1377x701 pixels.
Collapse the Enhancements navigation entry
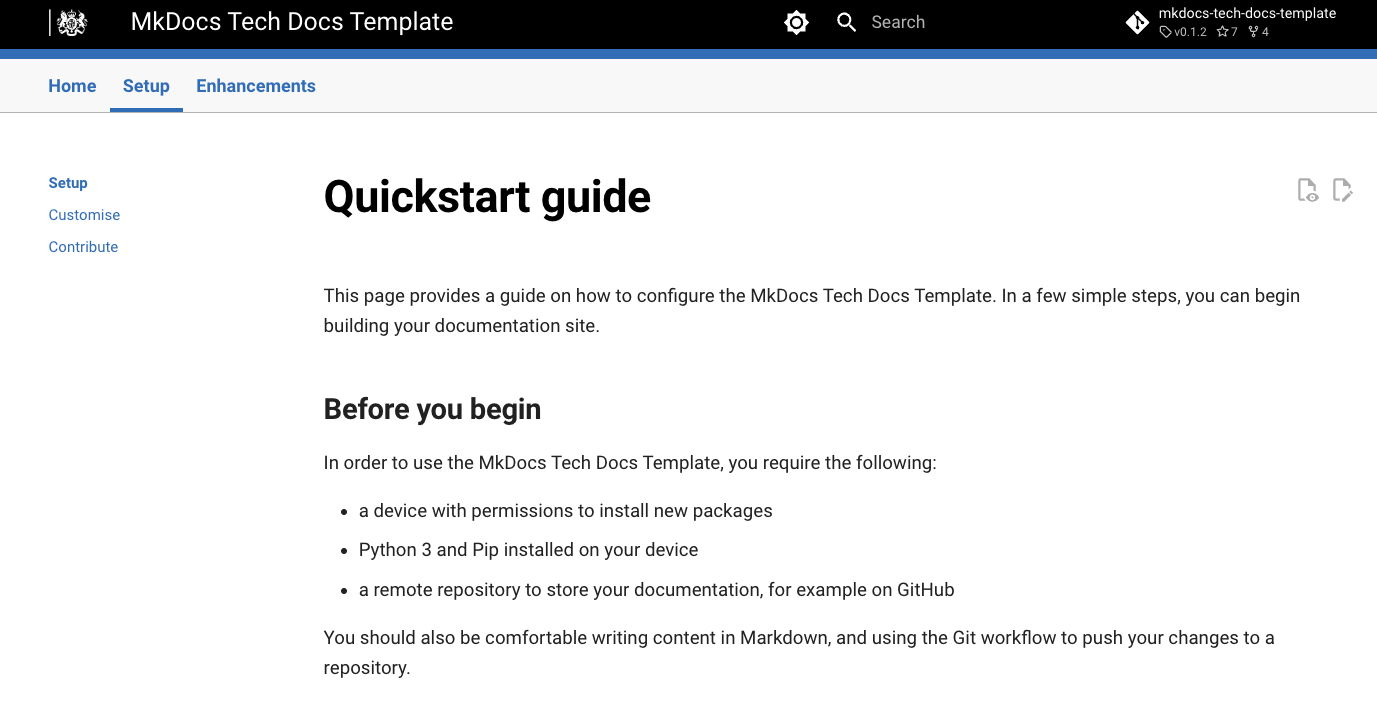255,86
